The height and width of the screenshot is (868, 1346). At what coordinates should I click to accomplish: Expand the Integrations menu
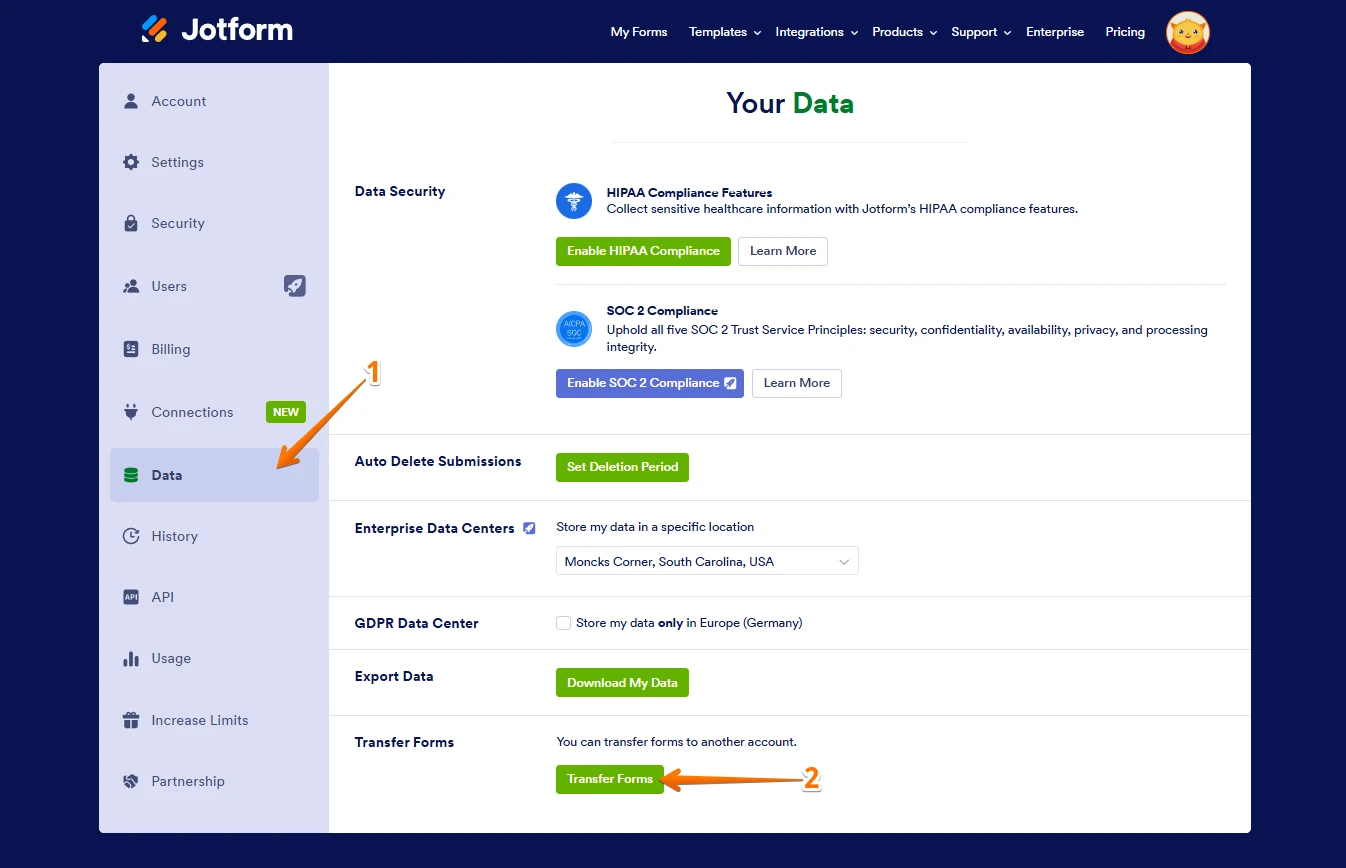(x=816, y=32)
